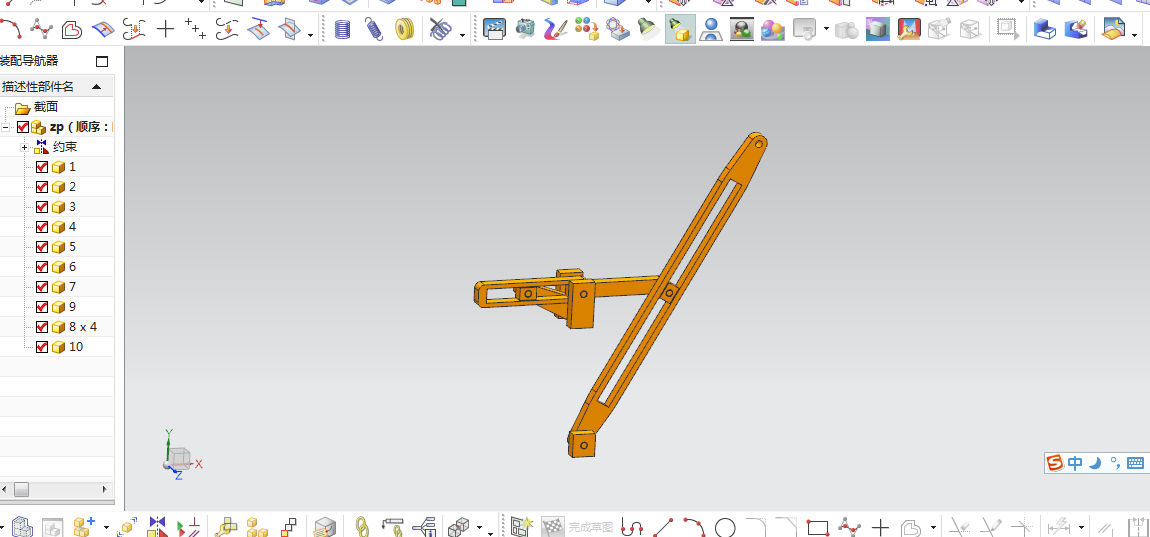The width and height of the screenshot is (1150, 537).
Task: Select the sketch arc tool
Action: (x=694, y=526)
